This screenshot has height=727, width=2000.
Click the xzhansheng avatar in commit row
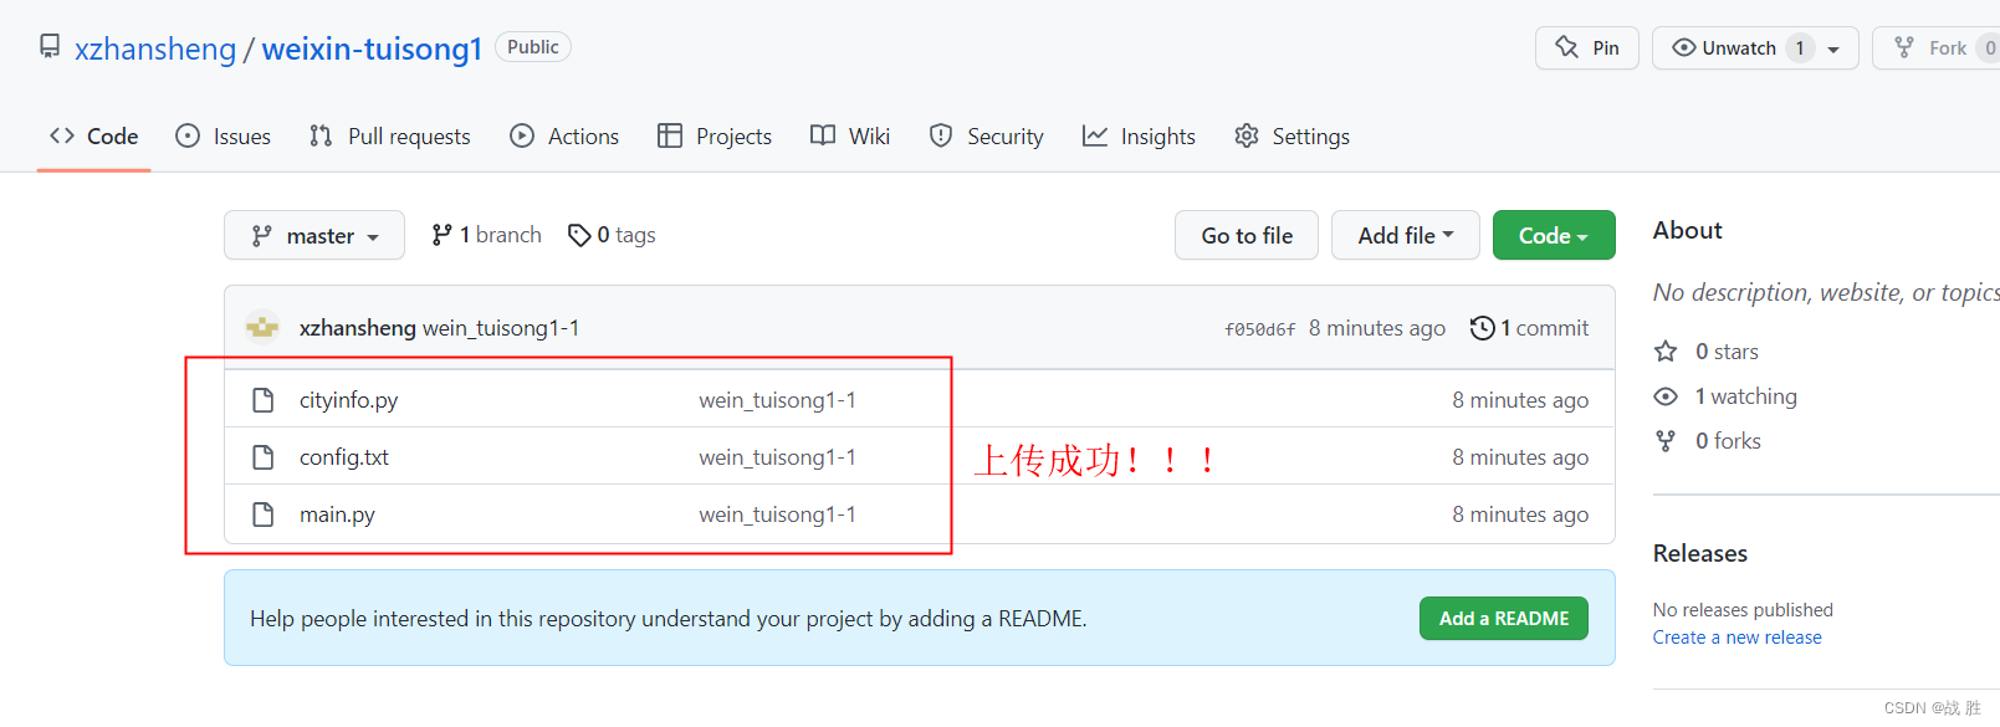pos(263,328)
